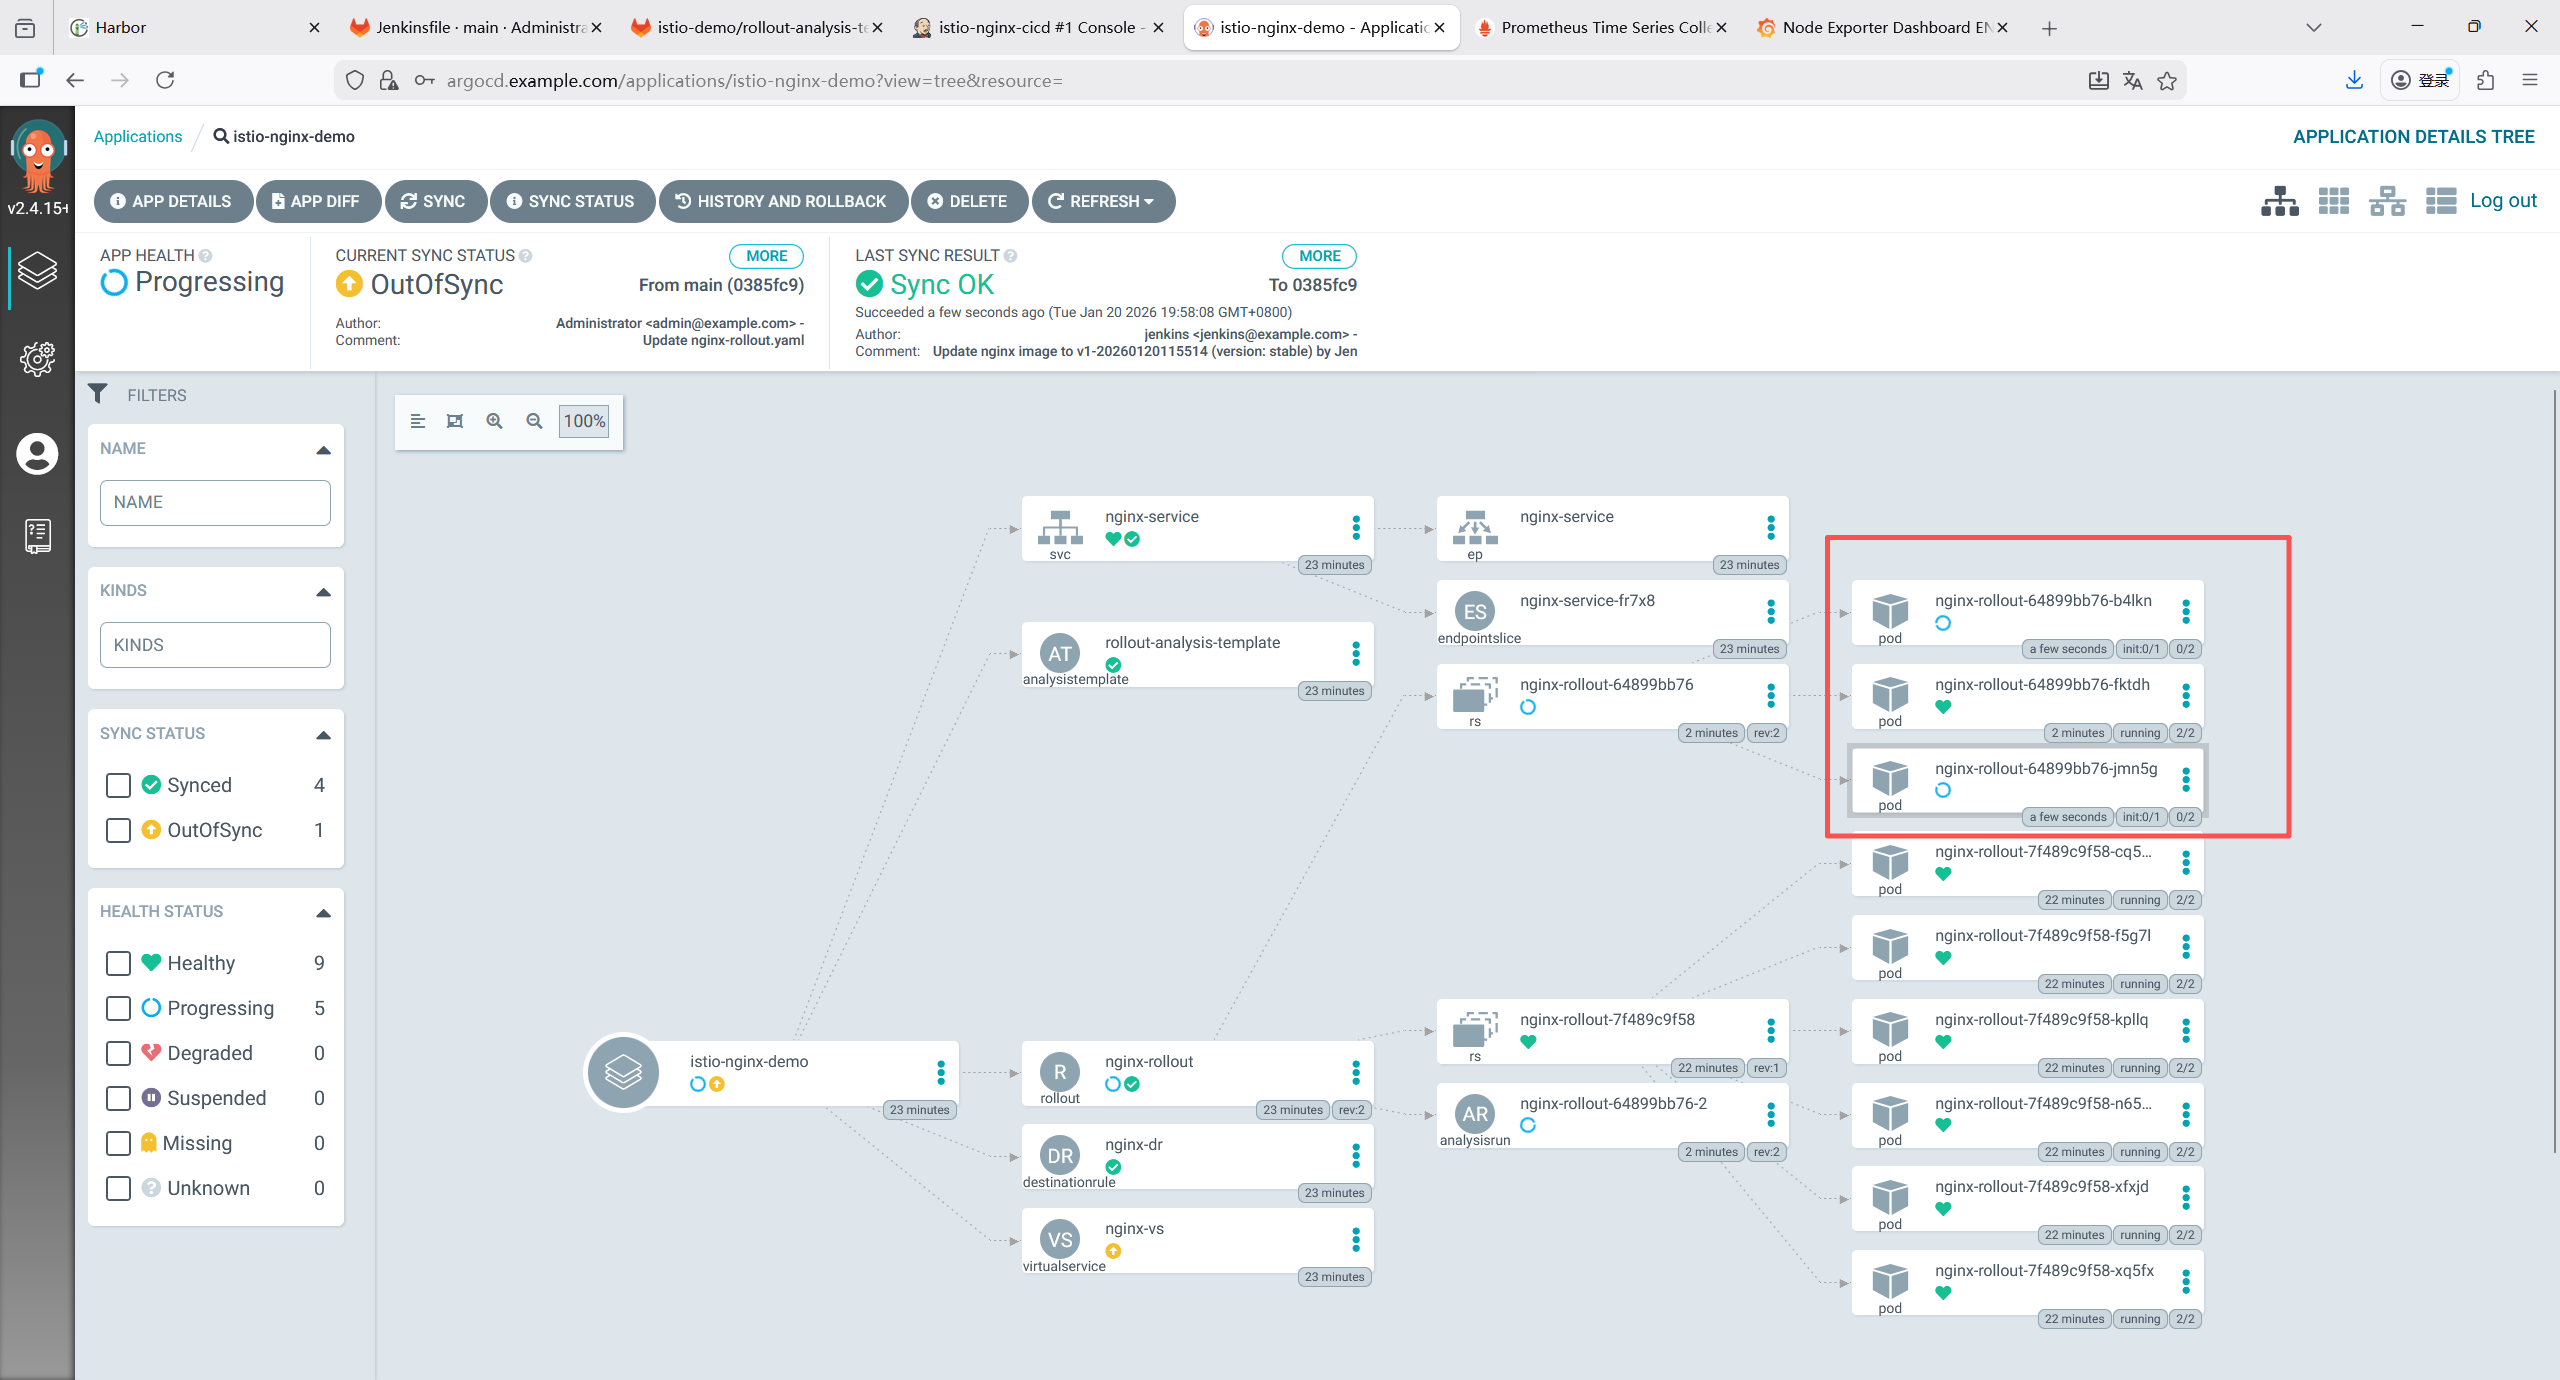2560x1380 pixels.
Task: Collapse the NAME filter section
Action: click(x=323, y=450)
